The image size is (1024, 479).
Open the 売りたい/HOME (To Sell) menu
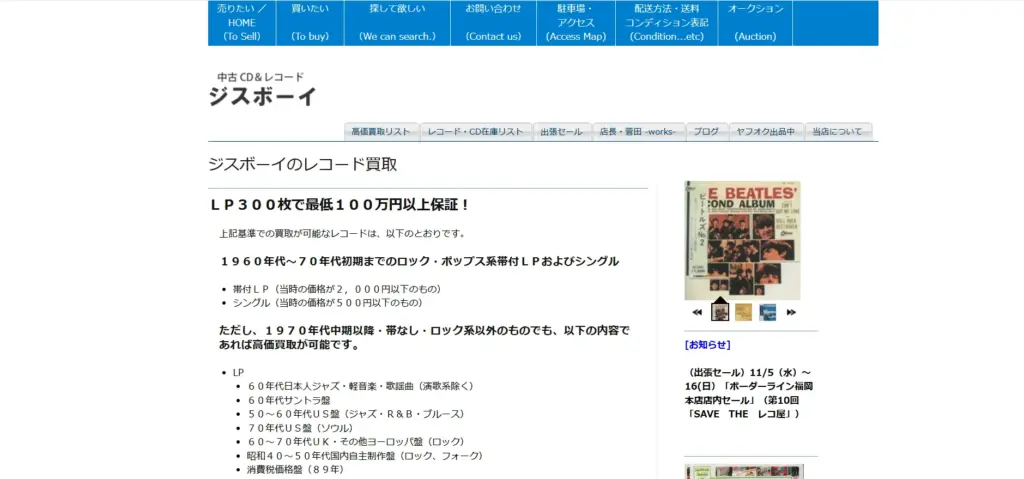click(241, 23)
